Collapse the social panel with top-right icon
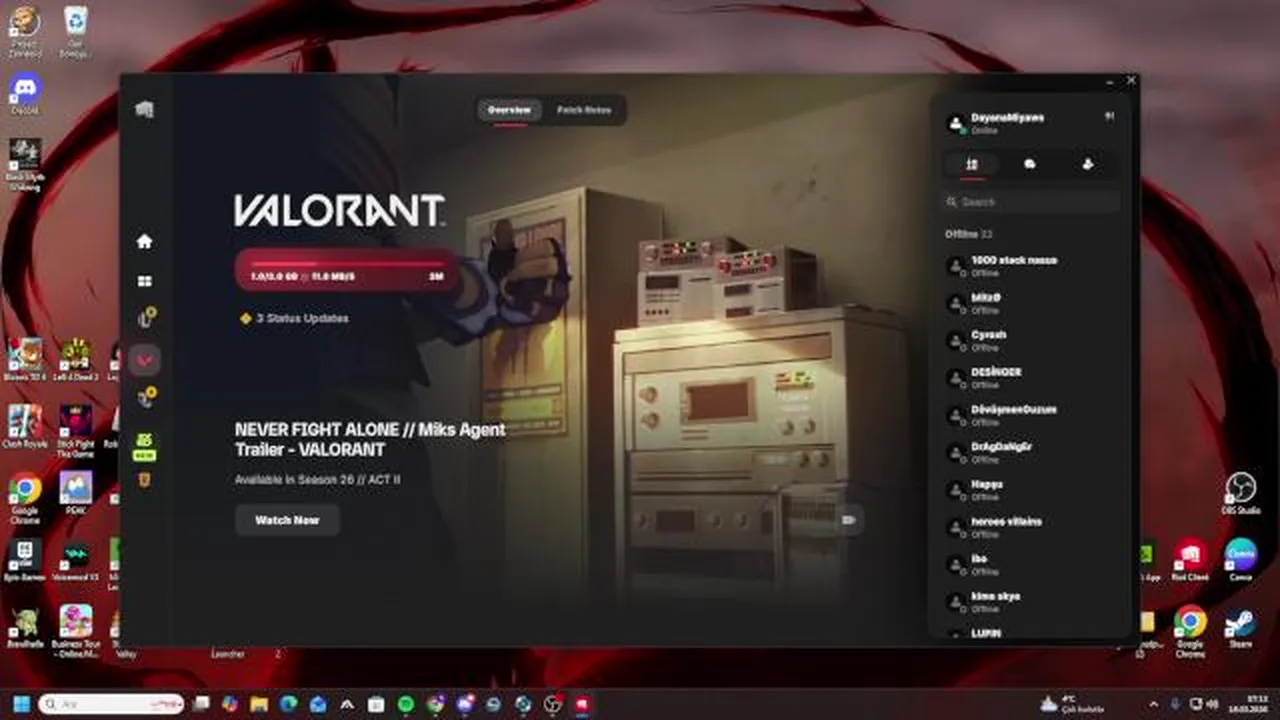Image resolution: width=1280 pixels, height=720 pixels. tap(1109, 117)
